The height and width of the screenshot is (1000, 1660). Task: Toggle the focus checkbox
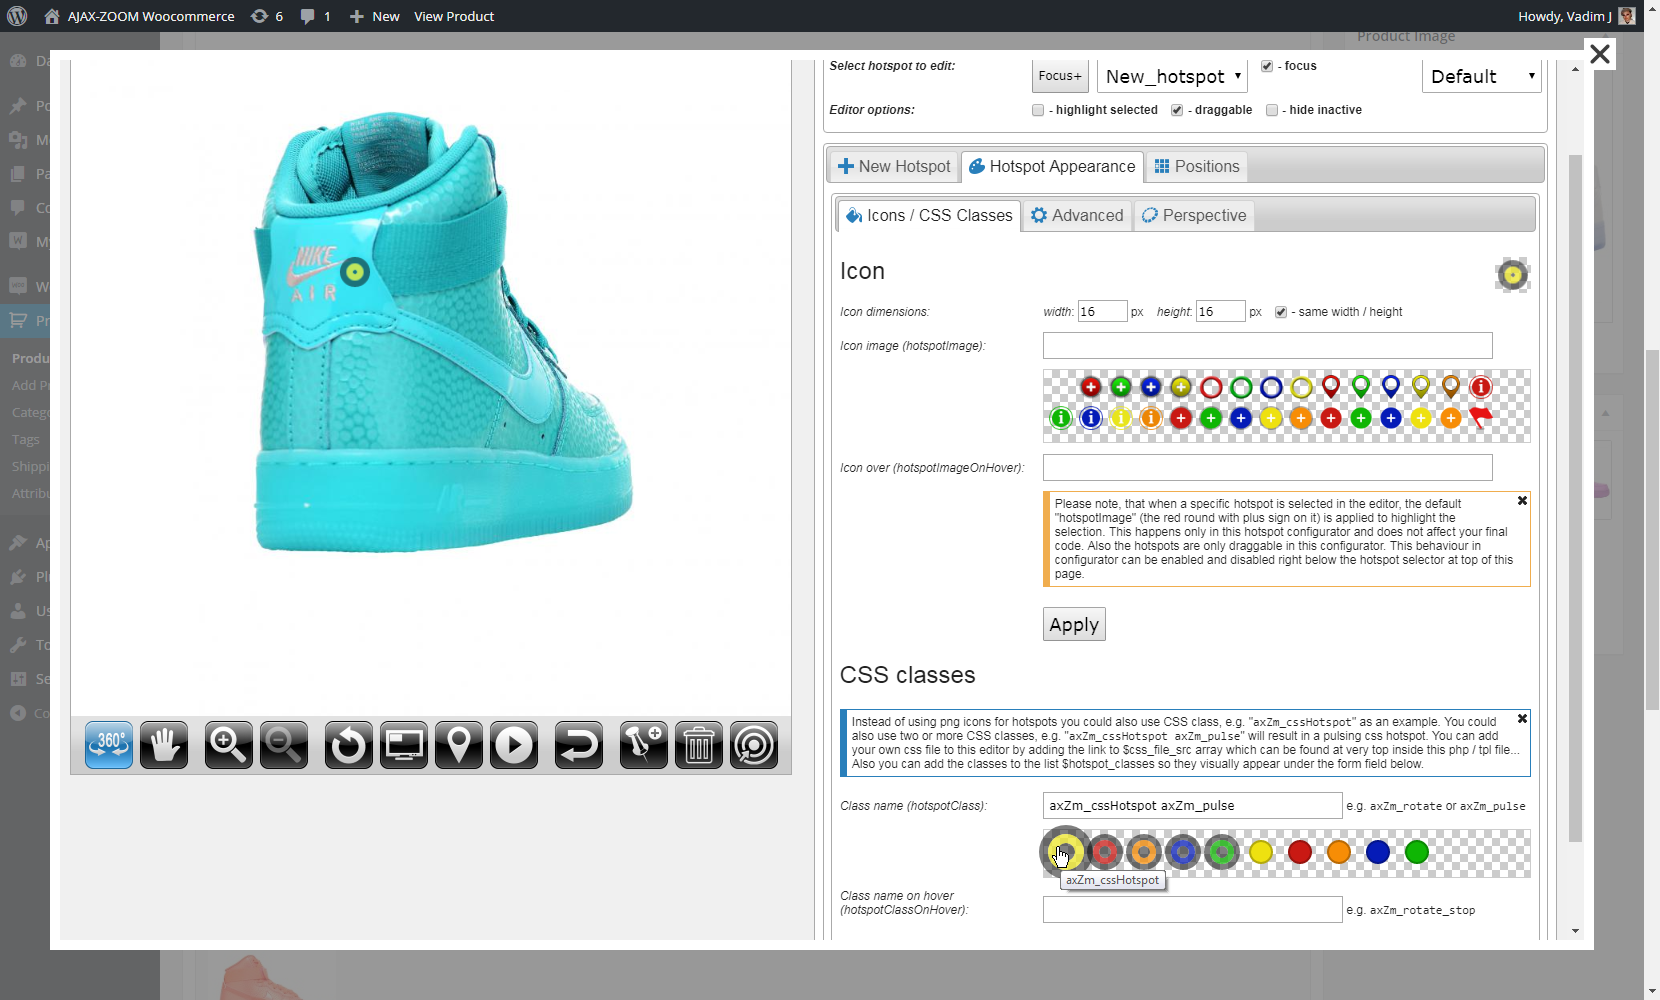(x=1267, y=66)
